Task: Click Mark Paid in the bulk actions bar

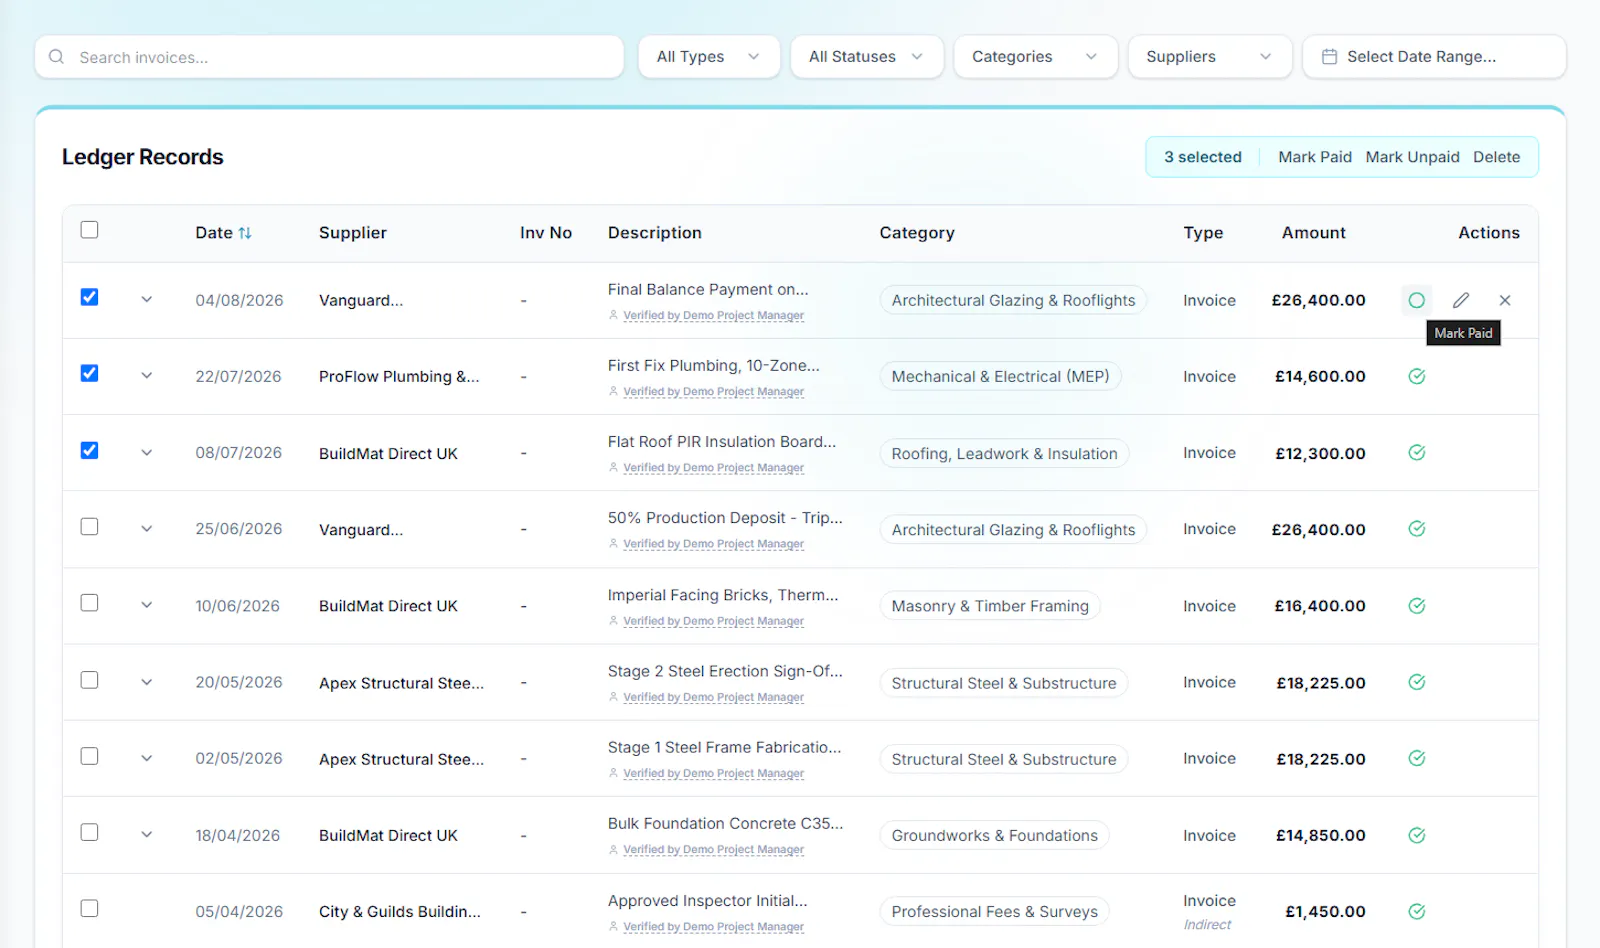Action: [x=1314, y=157]
